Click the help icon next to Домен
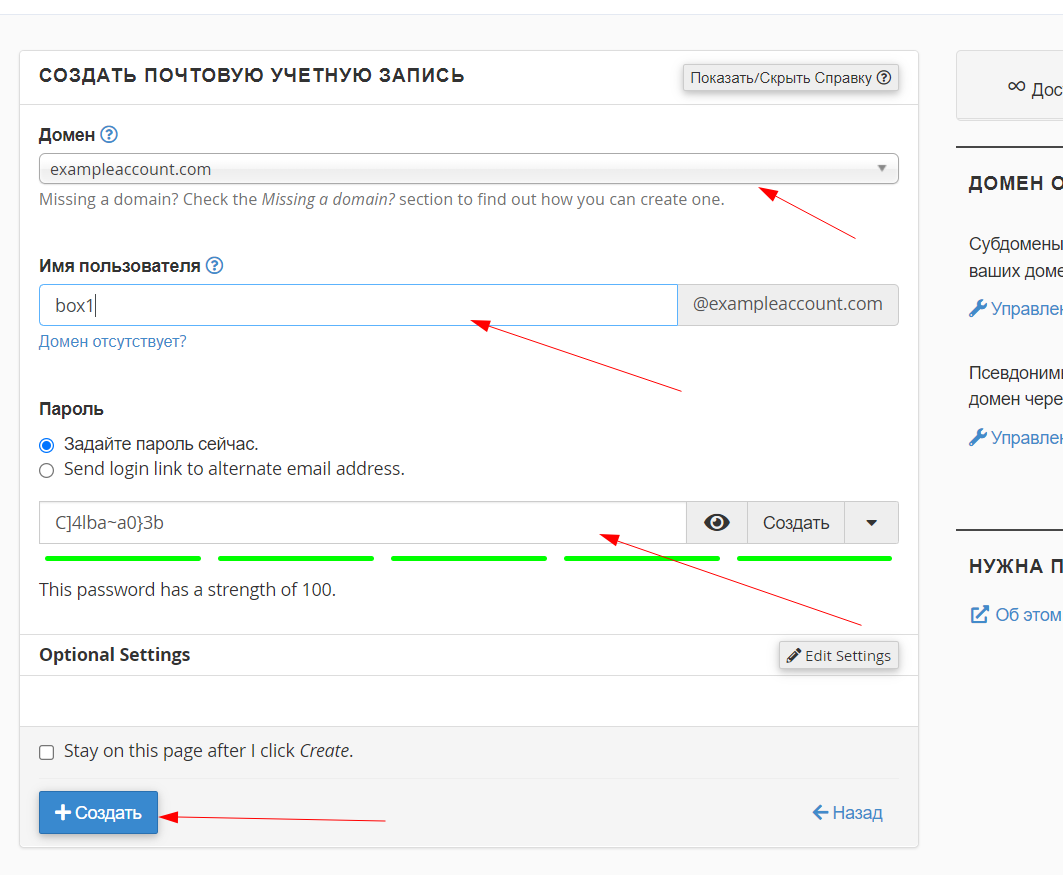This screenshot has height=875, width=1063. (x=109, y=134)
